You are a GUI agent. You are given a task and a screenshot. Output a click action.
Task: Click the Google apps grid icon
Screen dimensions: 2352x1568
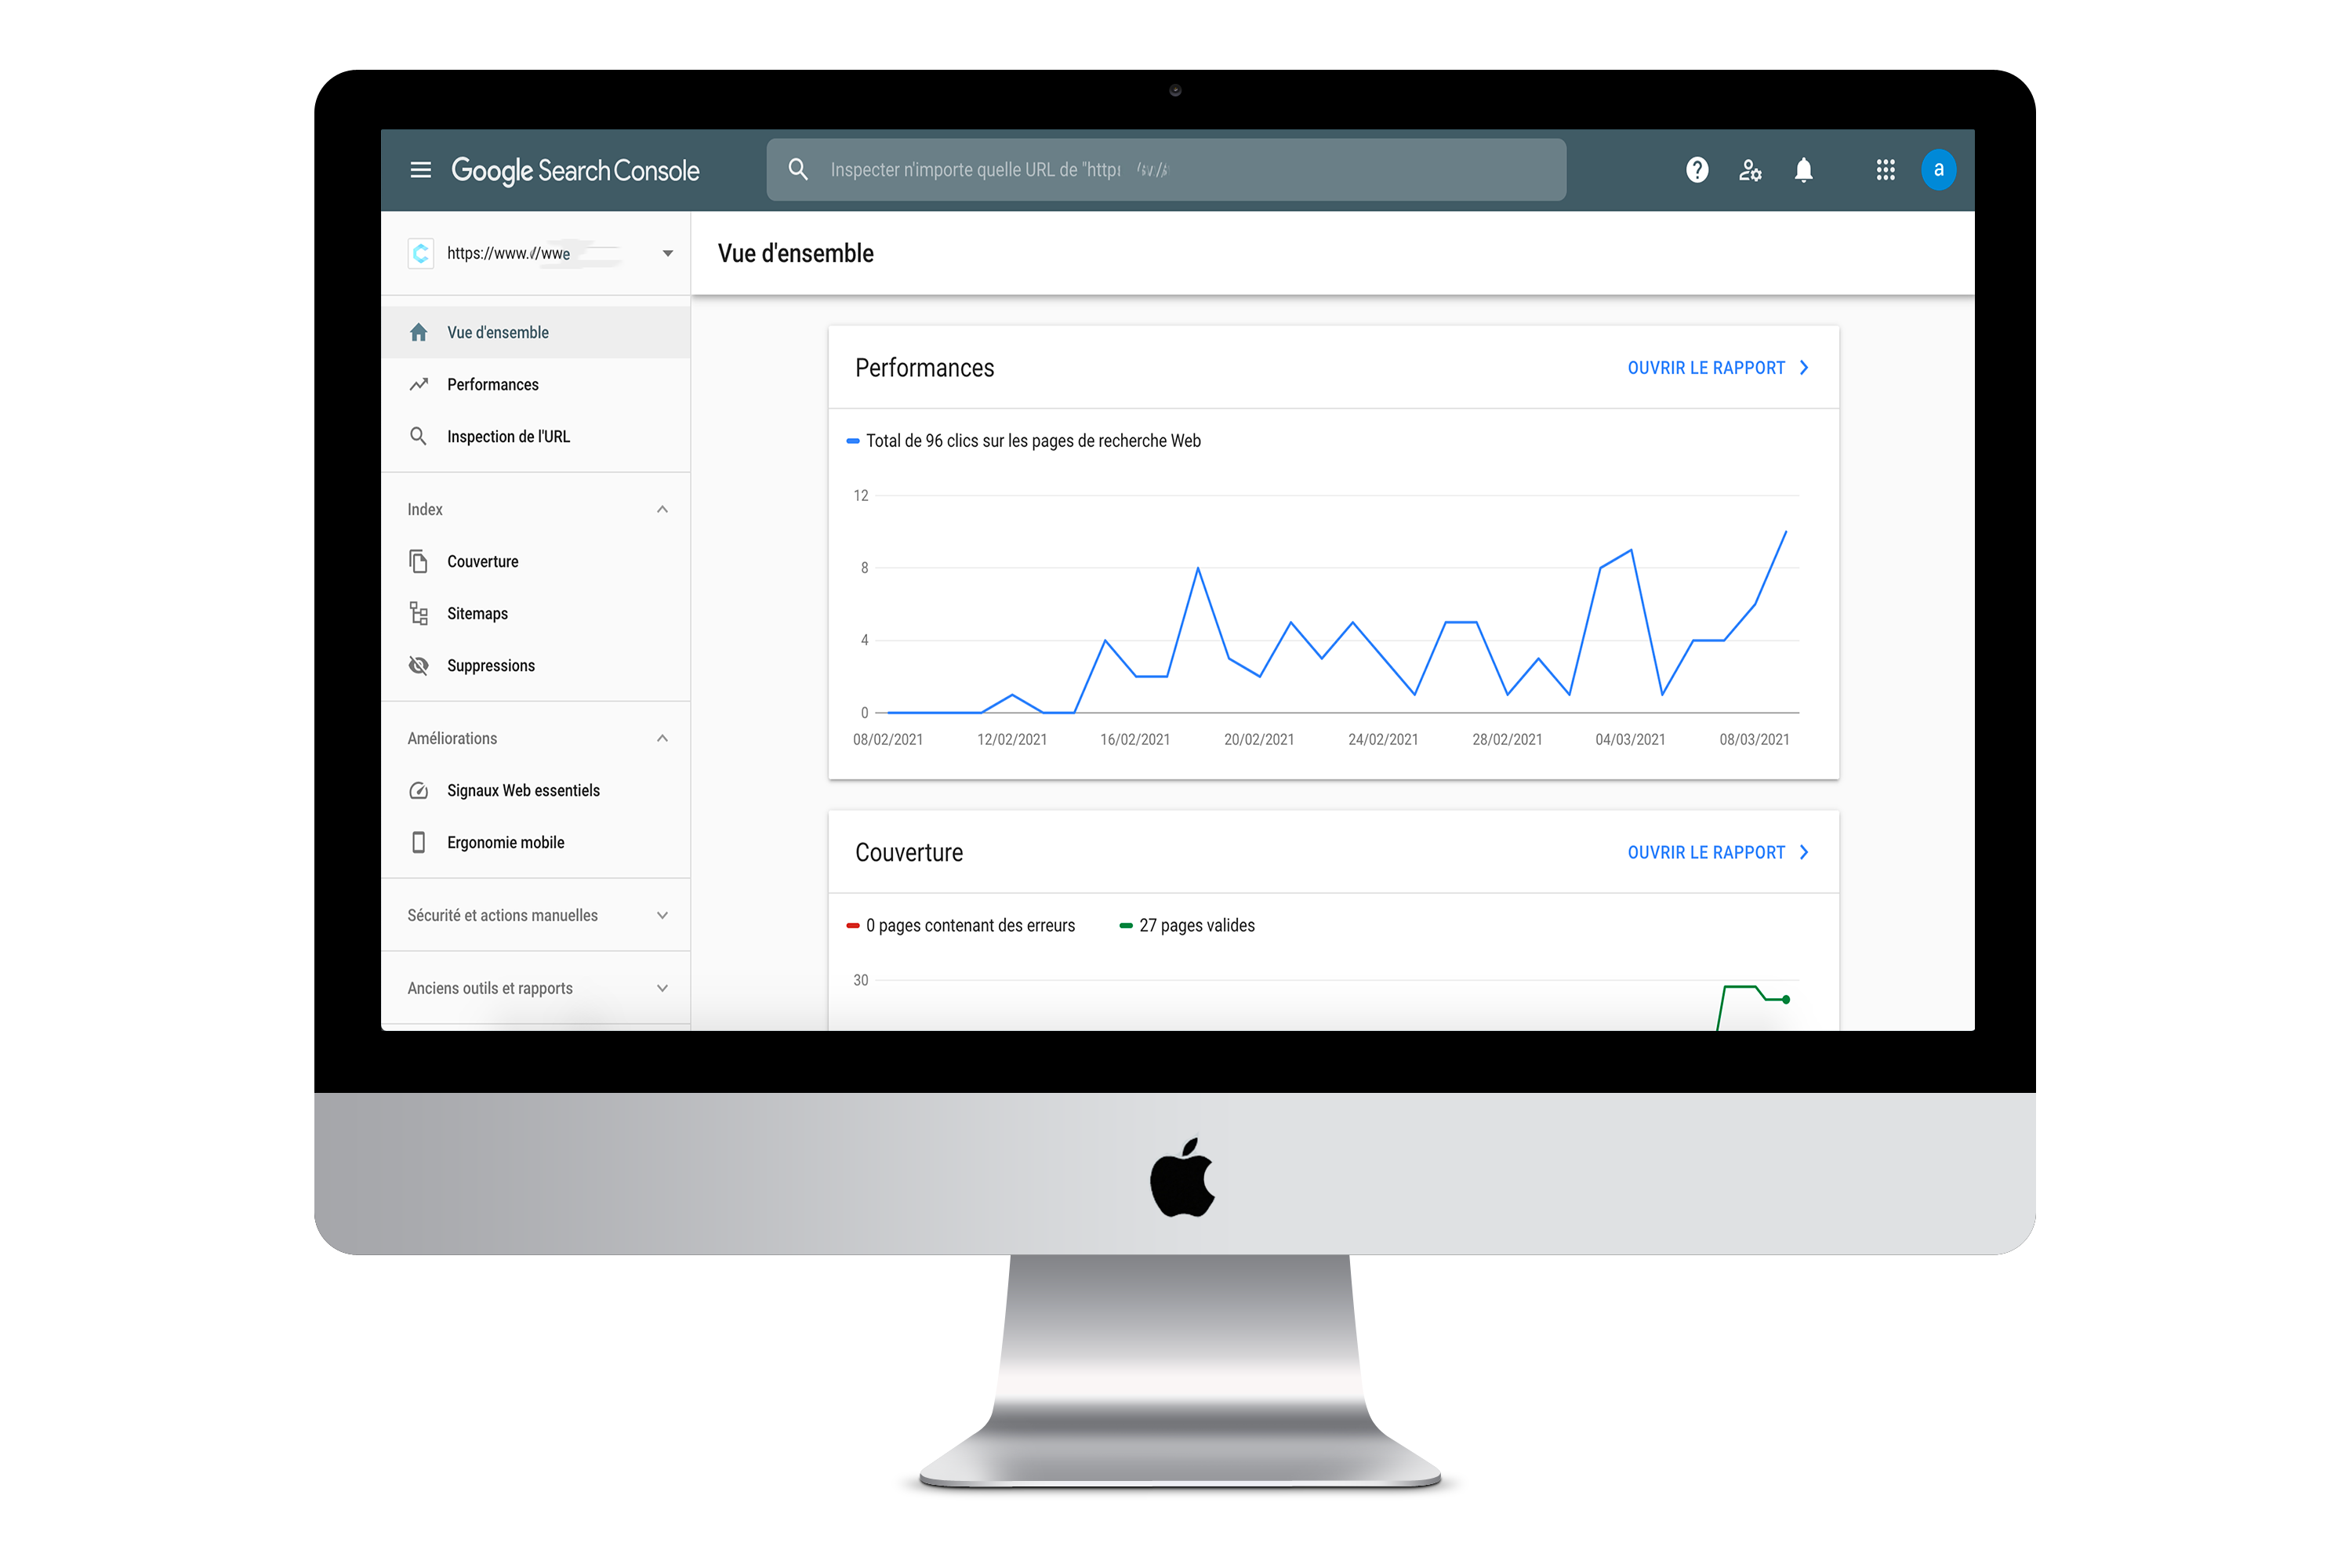[x=1886, y=170]
